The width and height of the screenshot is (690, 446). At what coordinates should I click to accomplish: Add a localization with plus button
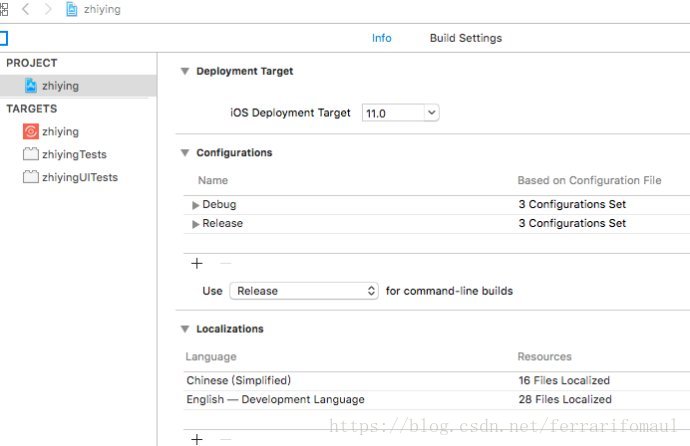point(197,439)
